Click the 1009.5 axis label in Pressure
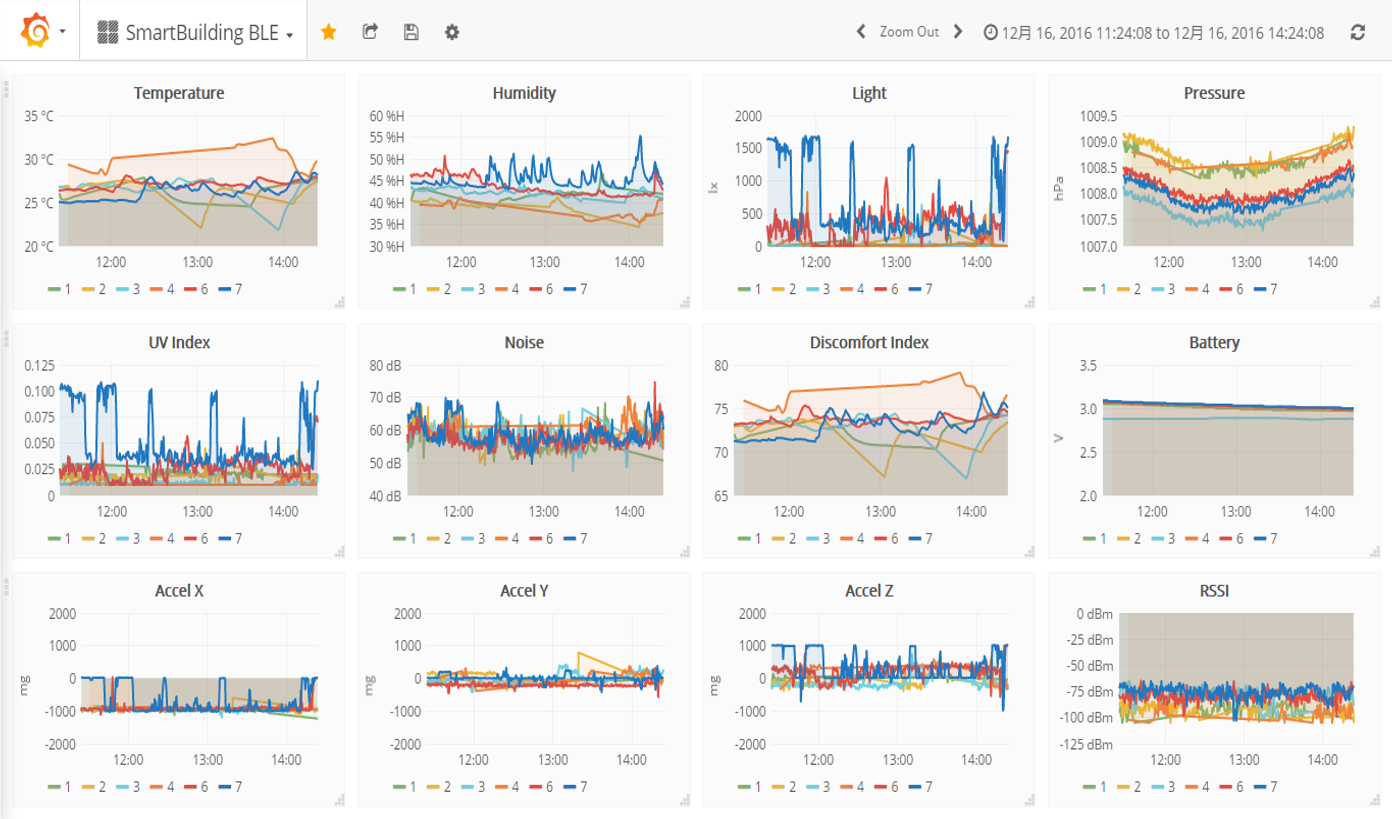This screenshot has width=1392, height=819. coord(1098,116)
